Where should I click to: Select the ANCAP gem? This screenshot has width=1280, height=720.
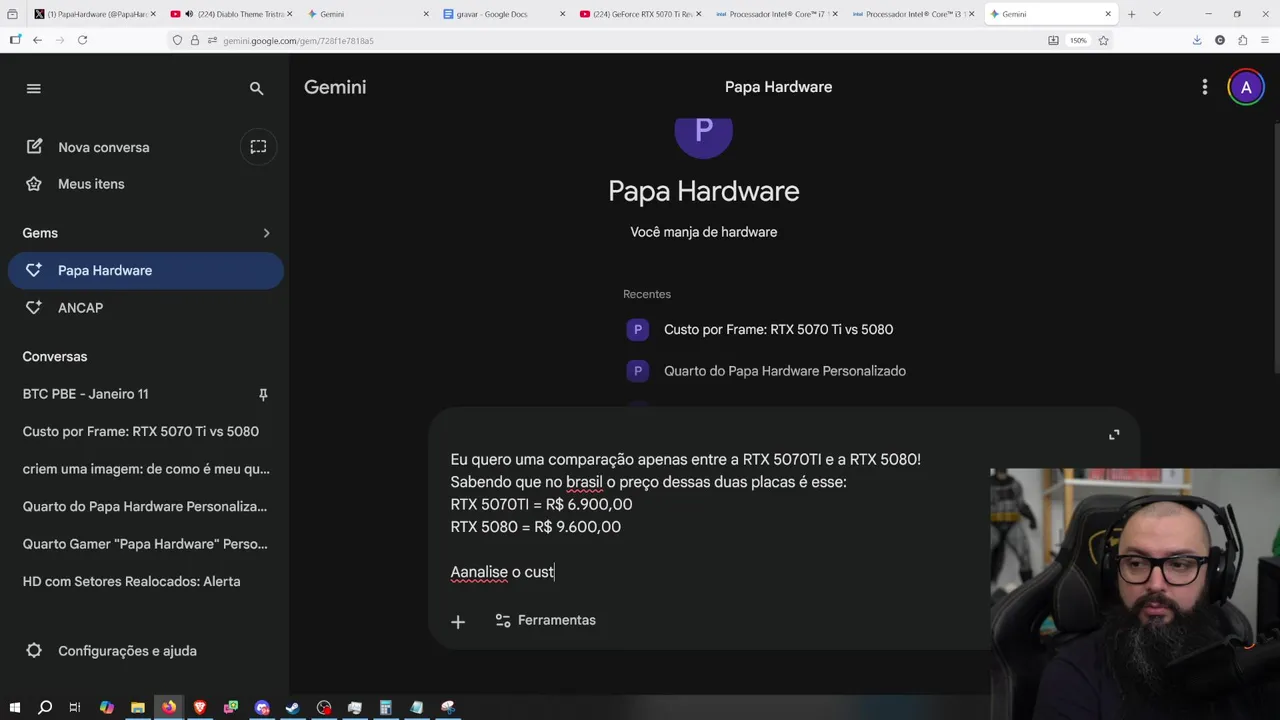(146, 308)
